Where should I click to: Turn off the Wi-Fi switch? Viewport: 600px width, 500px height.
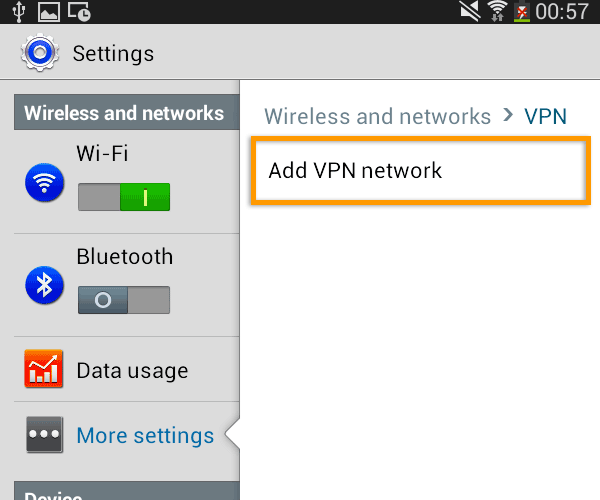coord(124,198)
